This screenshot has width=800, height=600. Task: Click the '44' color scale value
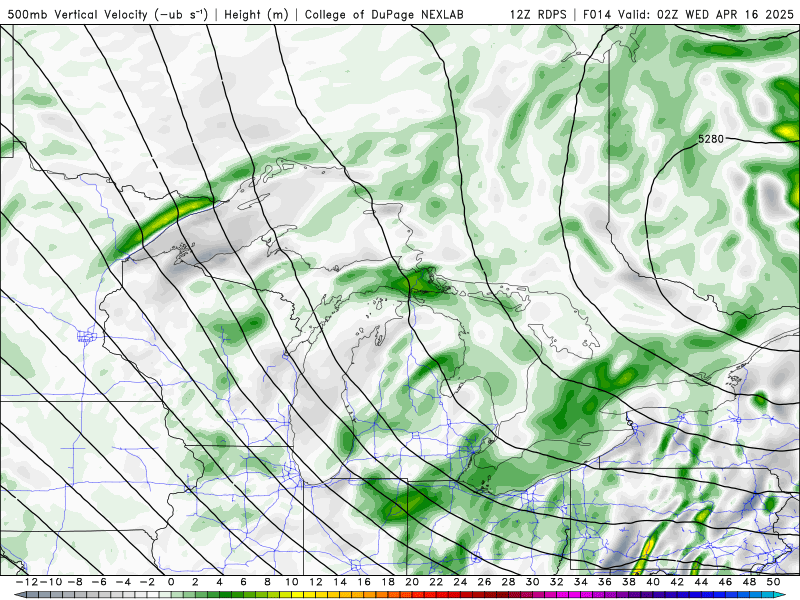(701, 582)
